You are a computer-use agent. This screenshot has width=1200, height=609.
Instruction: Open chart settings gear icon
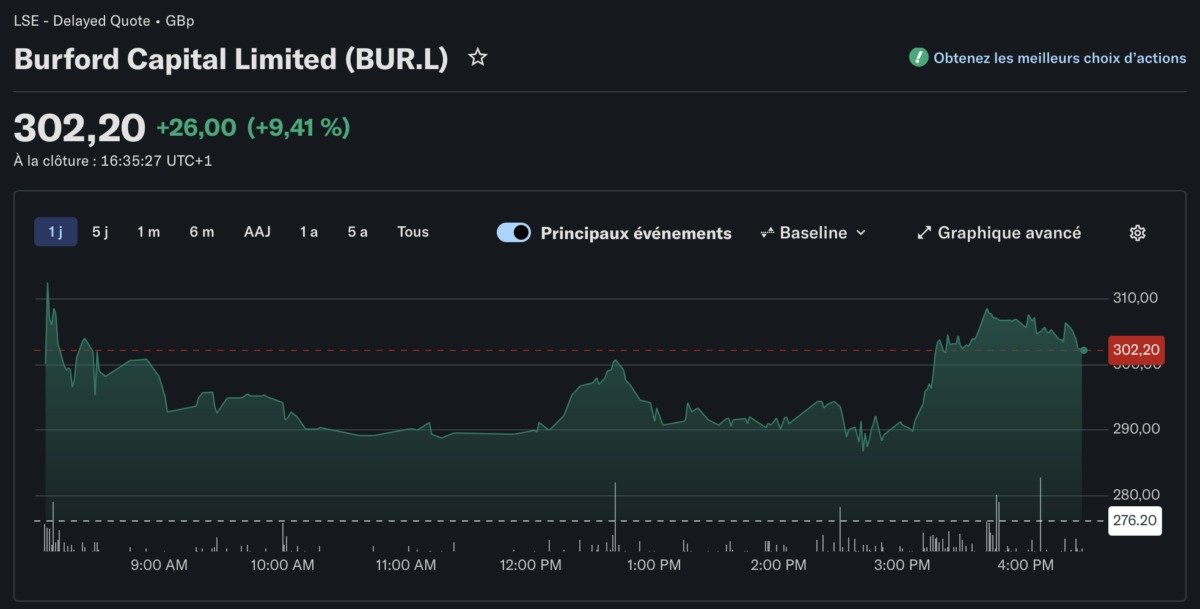pyautogui.click(x=1137, y=233)
